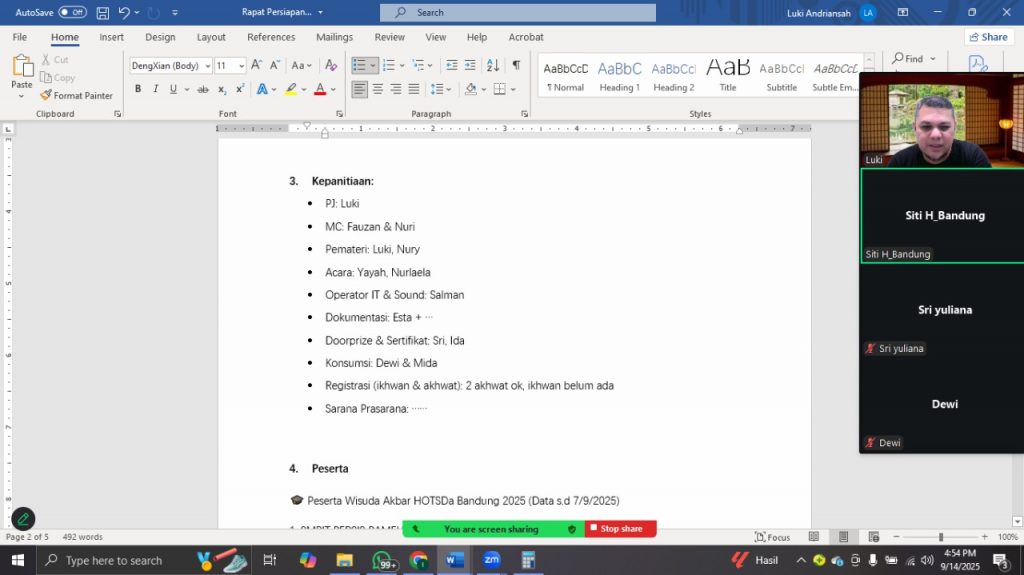Apply italic formatting
1024x575 pixels.
pos(155,89)
